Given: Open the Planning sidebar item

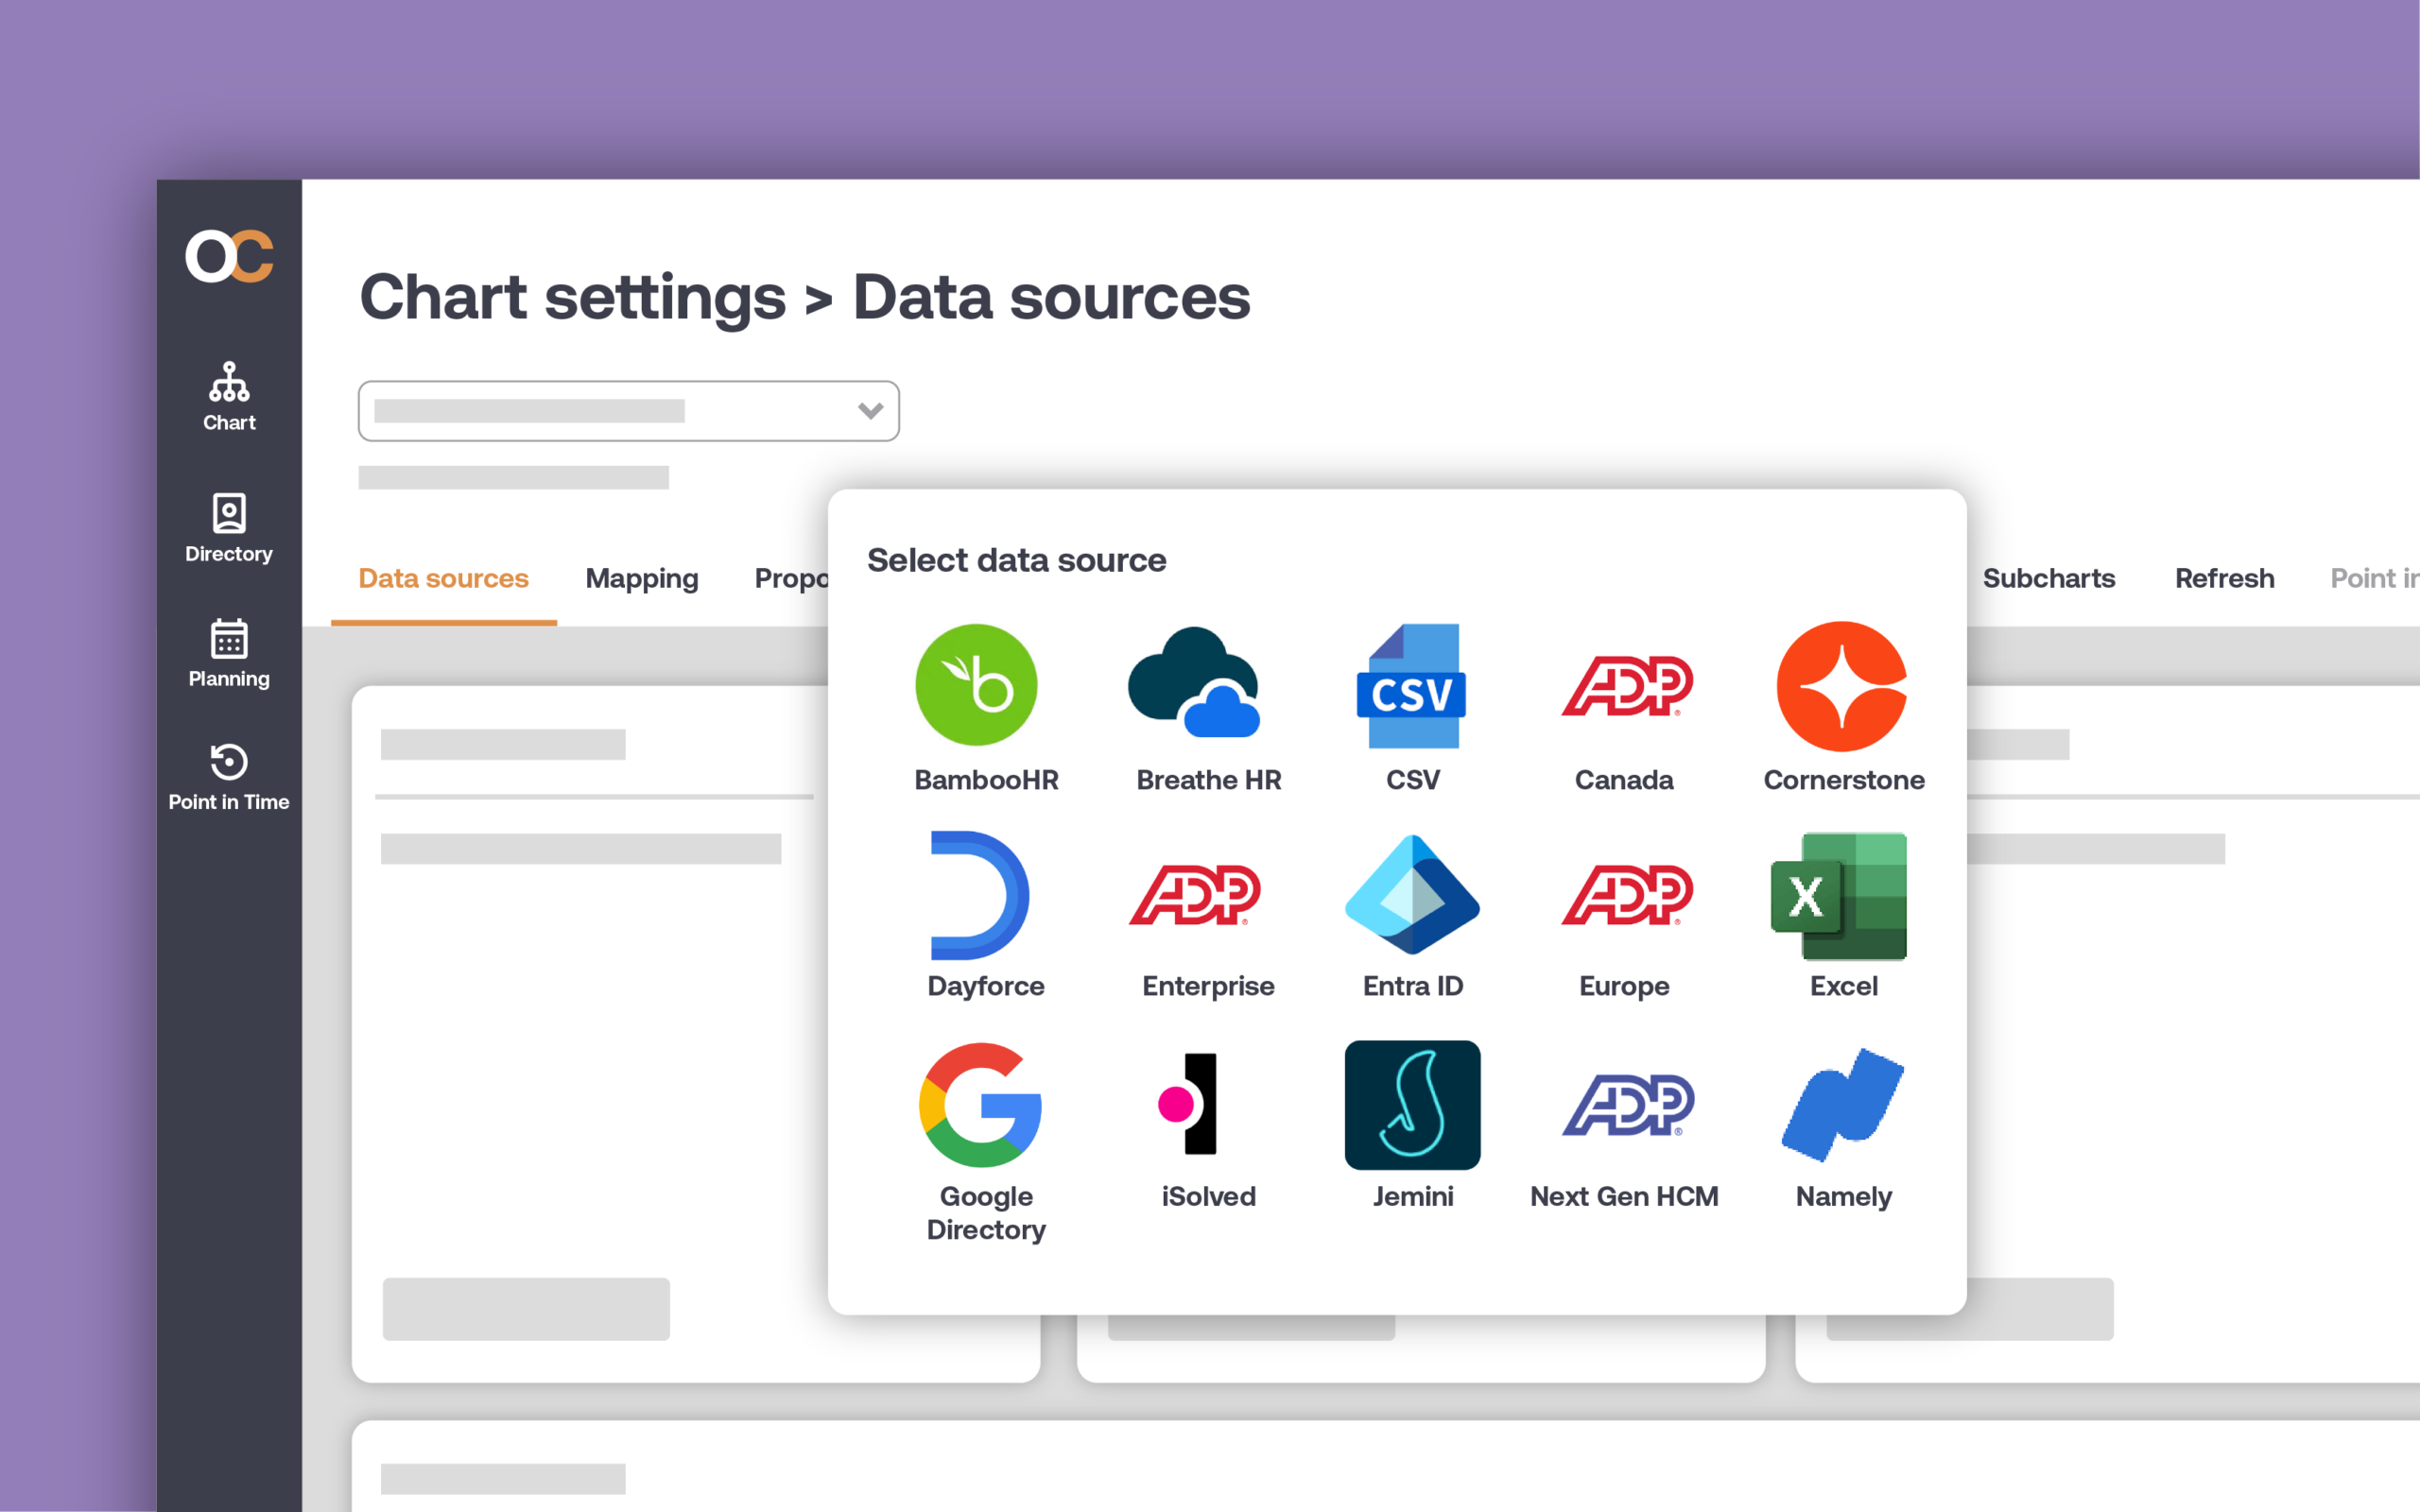Looking at the screenshot, I should click(229, 653).
